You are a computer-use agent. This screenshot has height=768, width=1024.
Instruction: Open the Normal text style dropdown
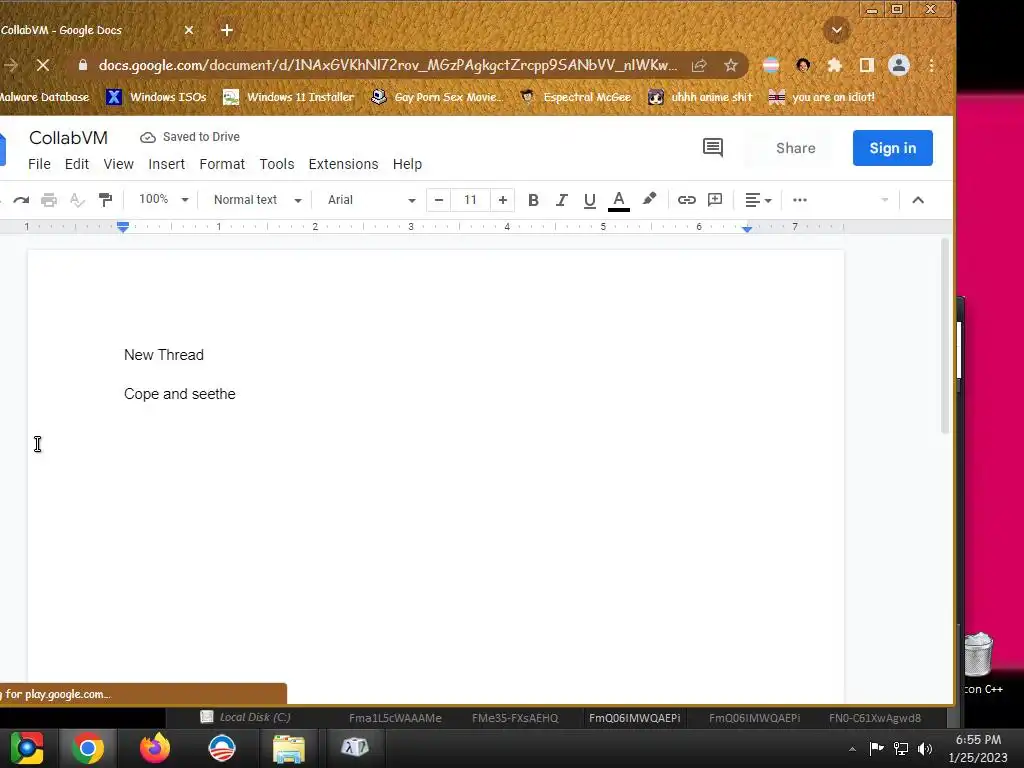point(257,200)
